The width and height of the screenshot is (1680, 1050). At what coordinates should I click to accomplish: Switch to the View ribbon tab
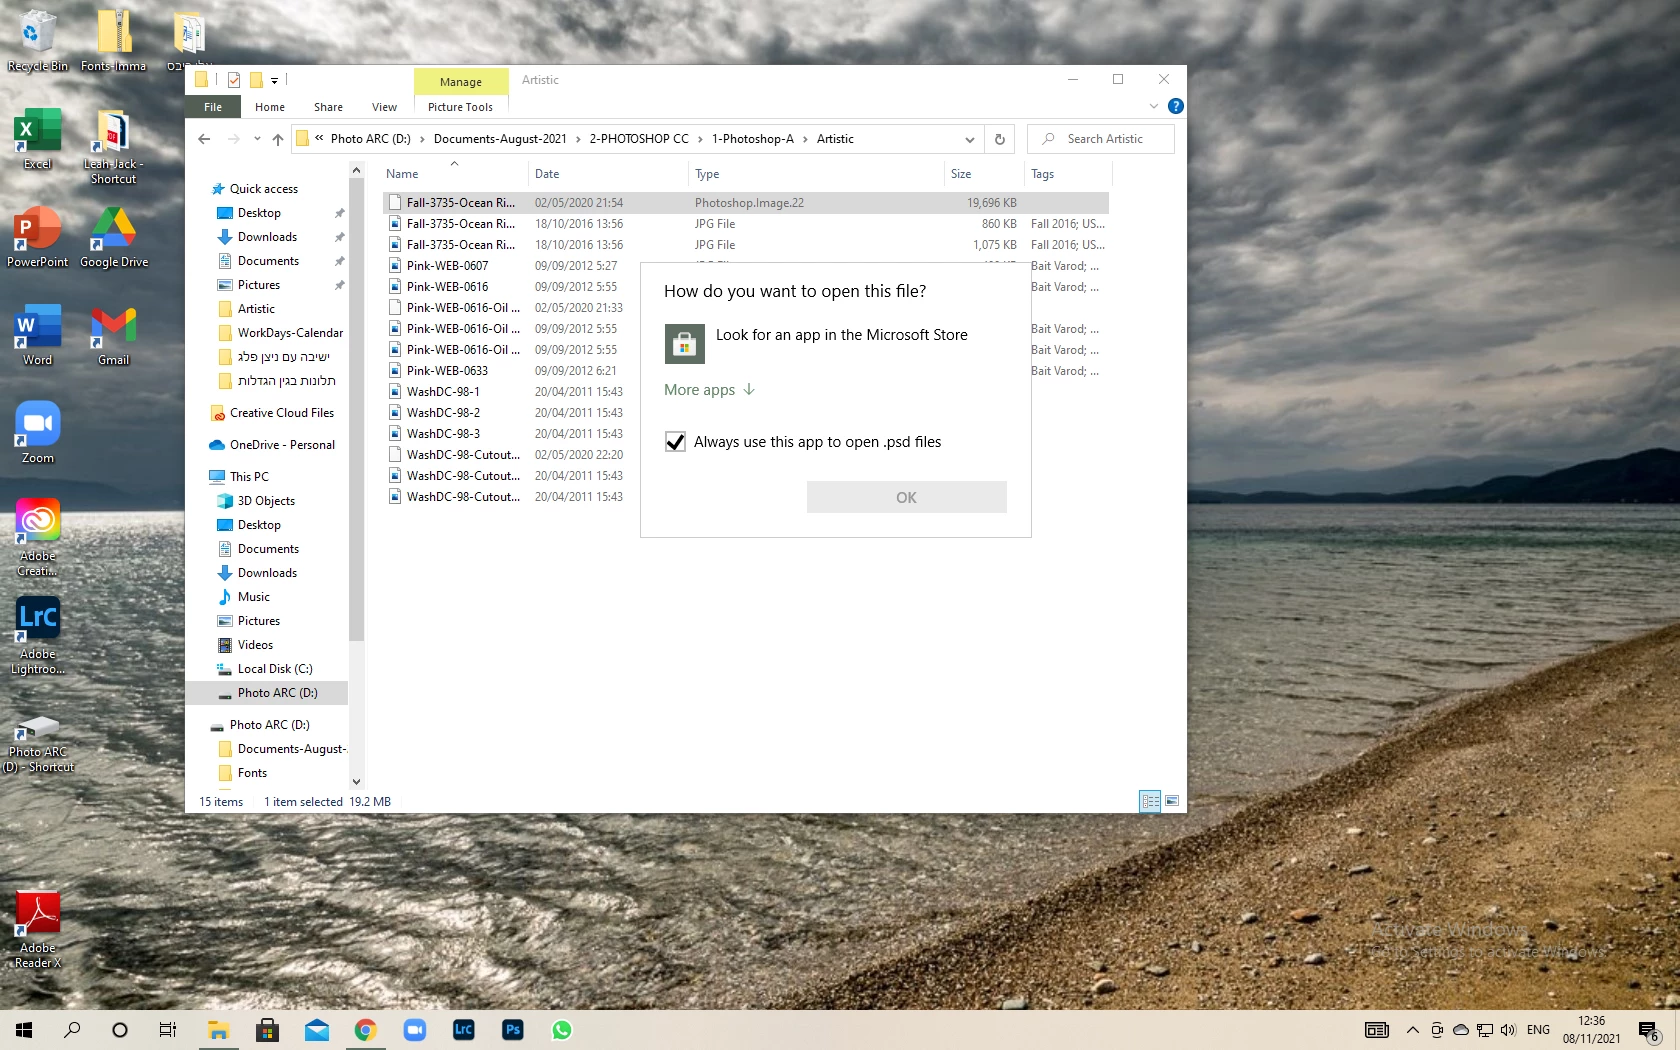[x=385, y=107]
